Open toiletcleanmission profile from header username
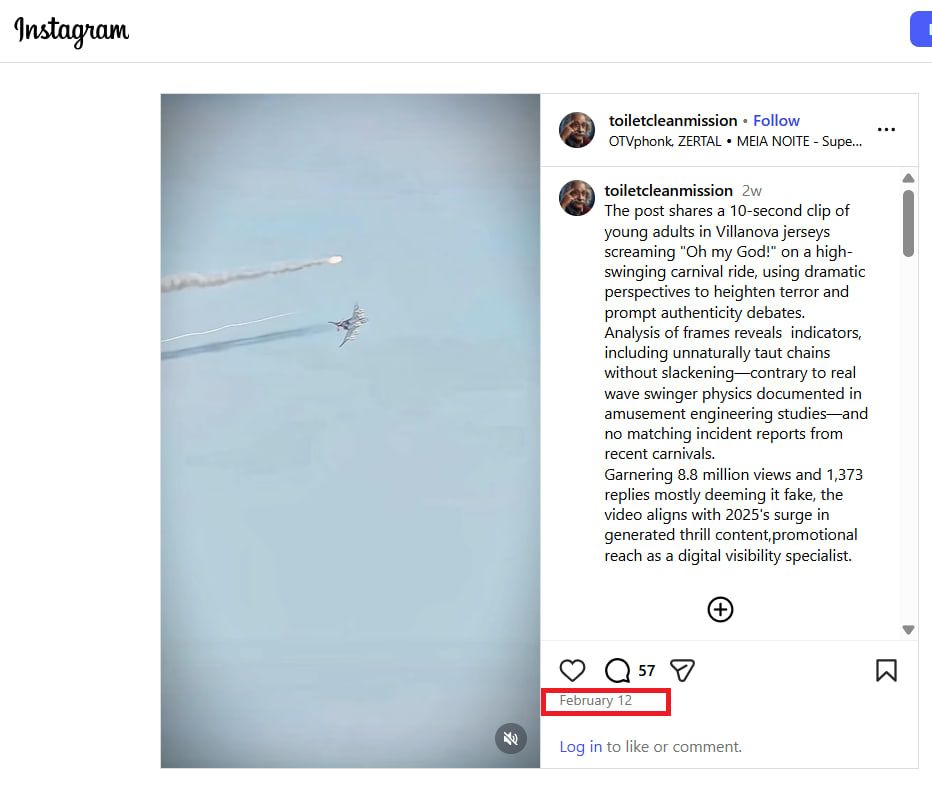This screenshot has width=932, height=801. click(672, 120)
